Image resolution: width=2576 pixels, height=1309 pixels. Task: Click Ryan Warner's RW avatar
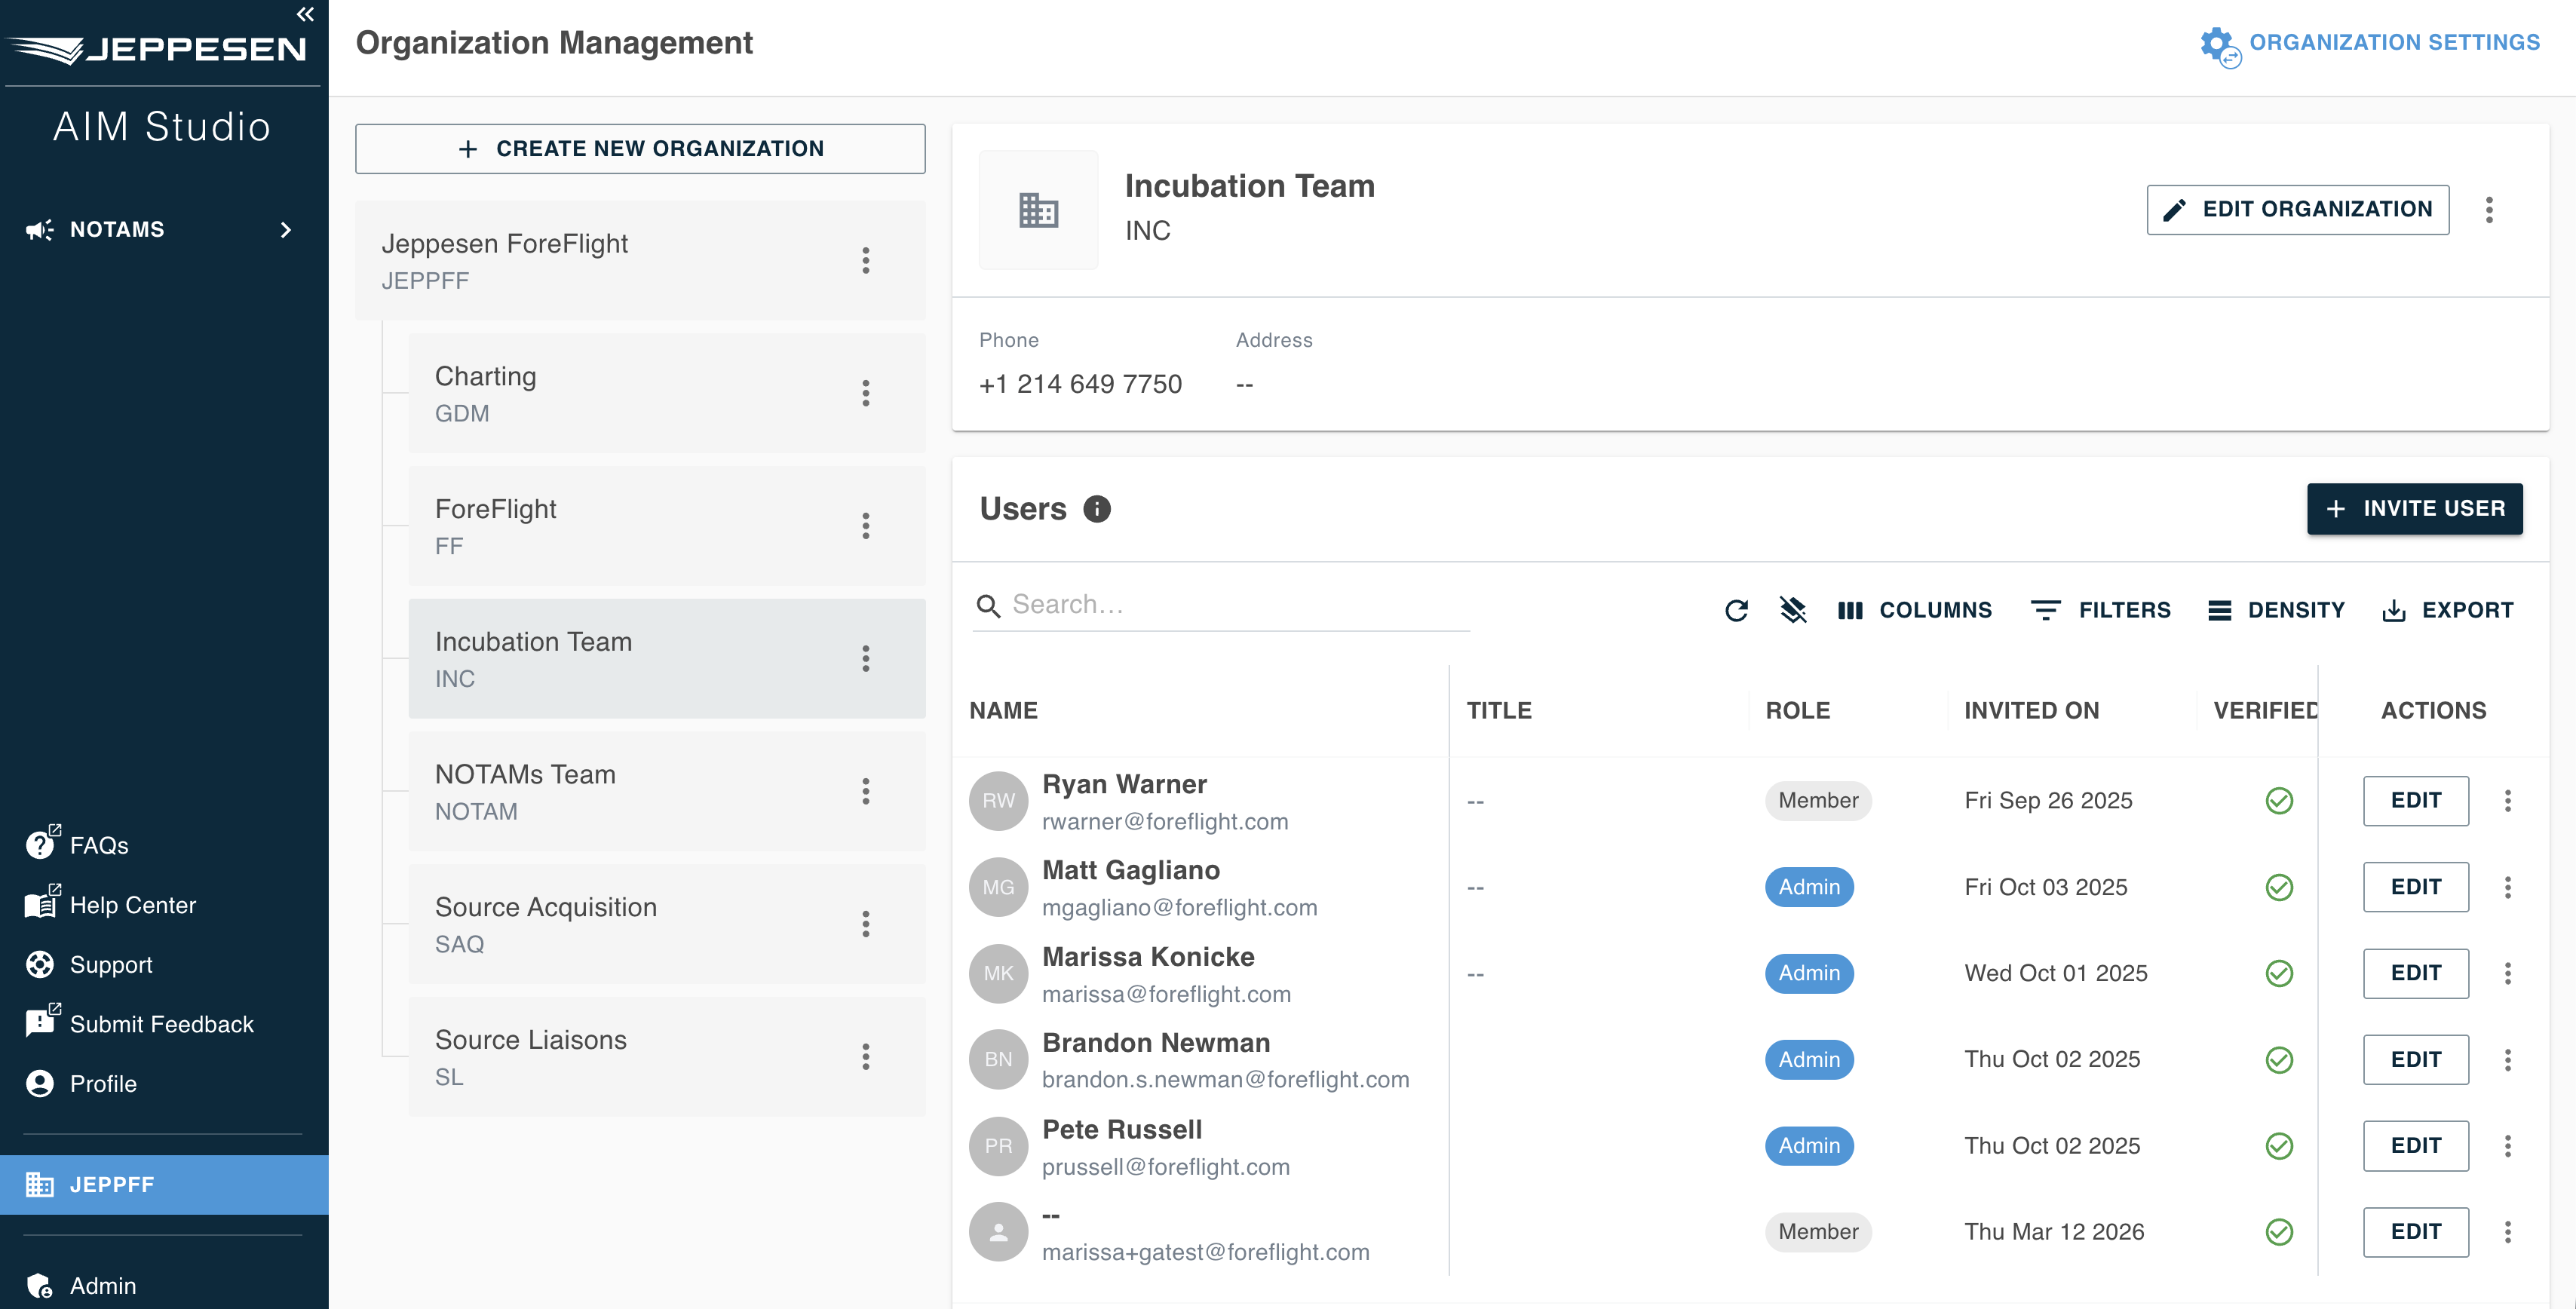click(x=998, y=801)
